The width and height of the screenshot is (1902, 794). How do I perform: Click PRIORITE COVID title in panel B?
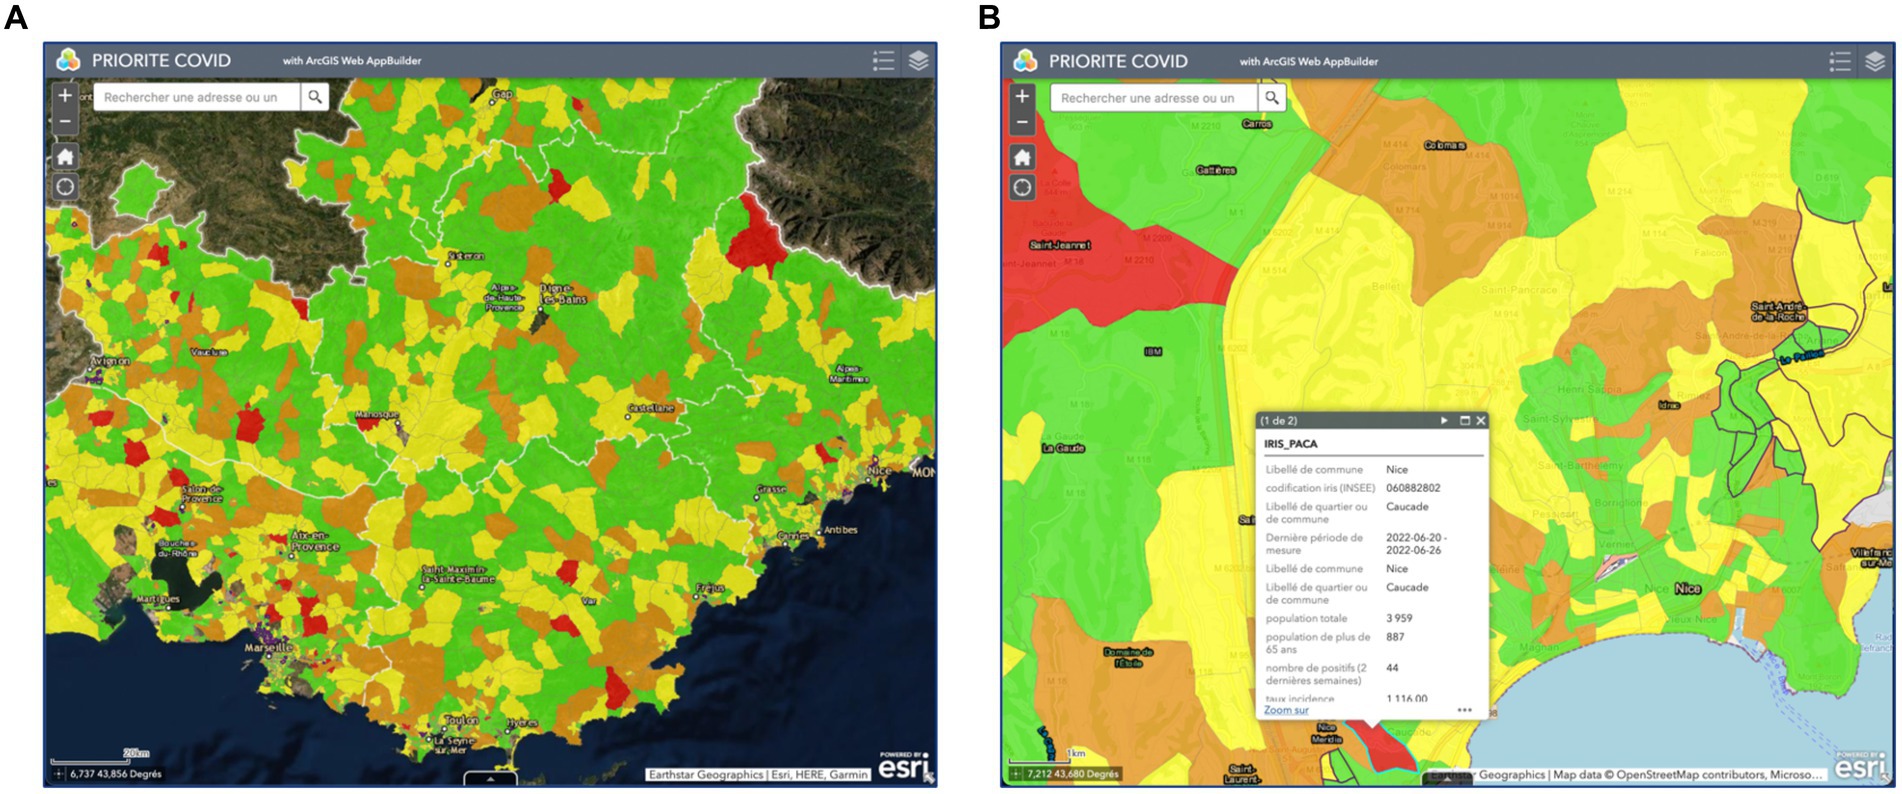(1118, 61)
